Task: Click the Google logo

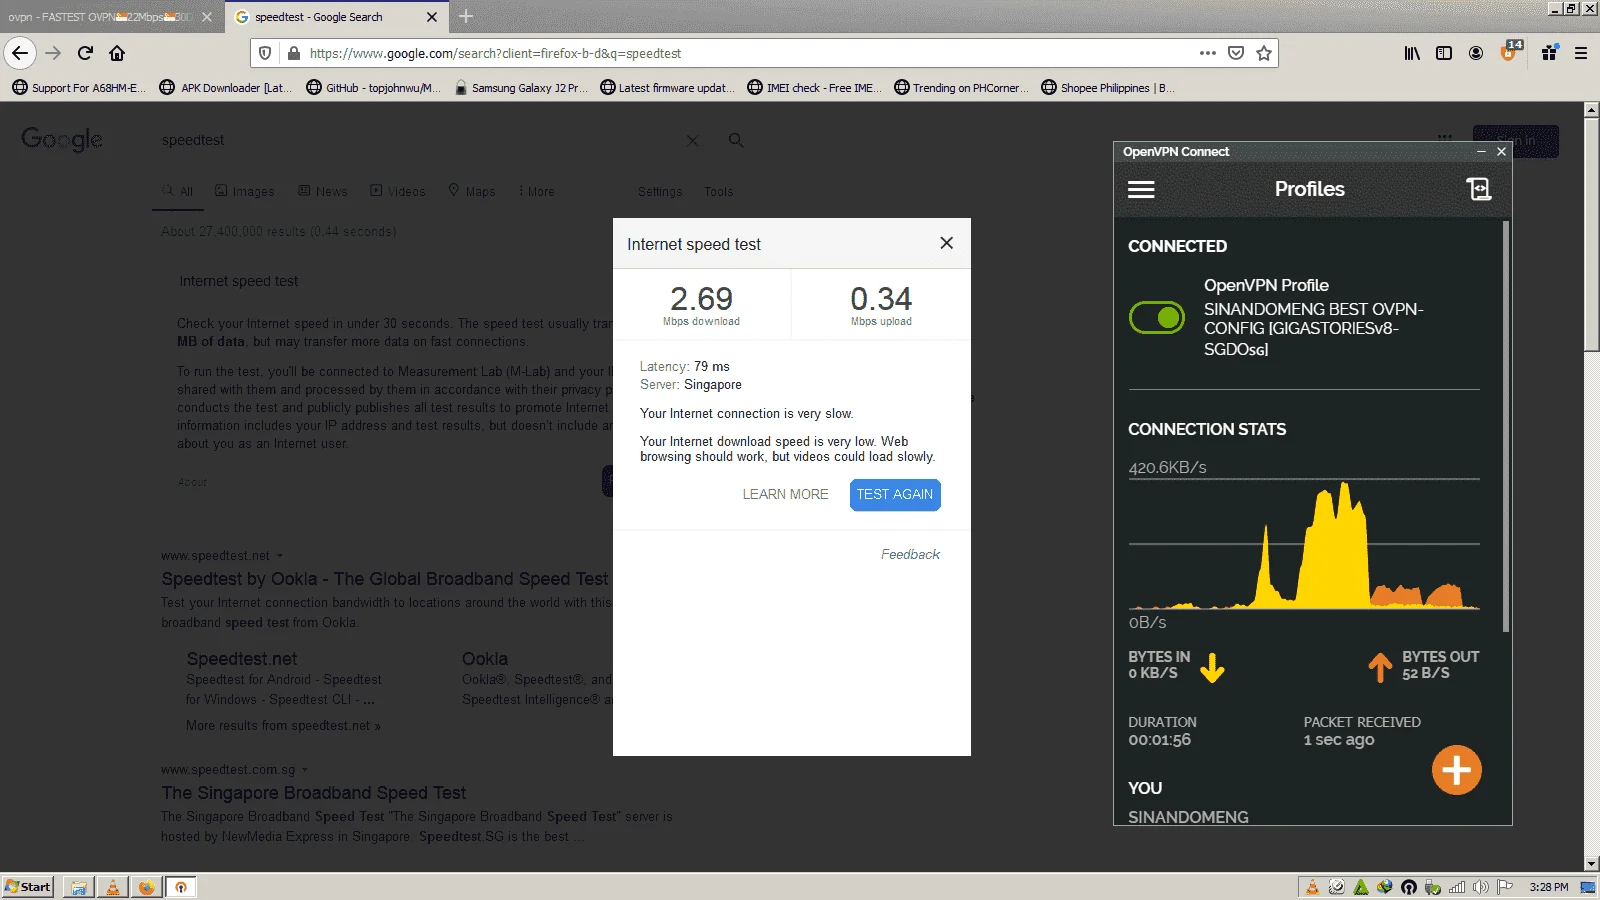Action: [x=62, y=140]
